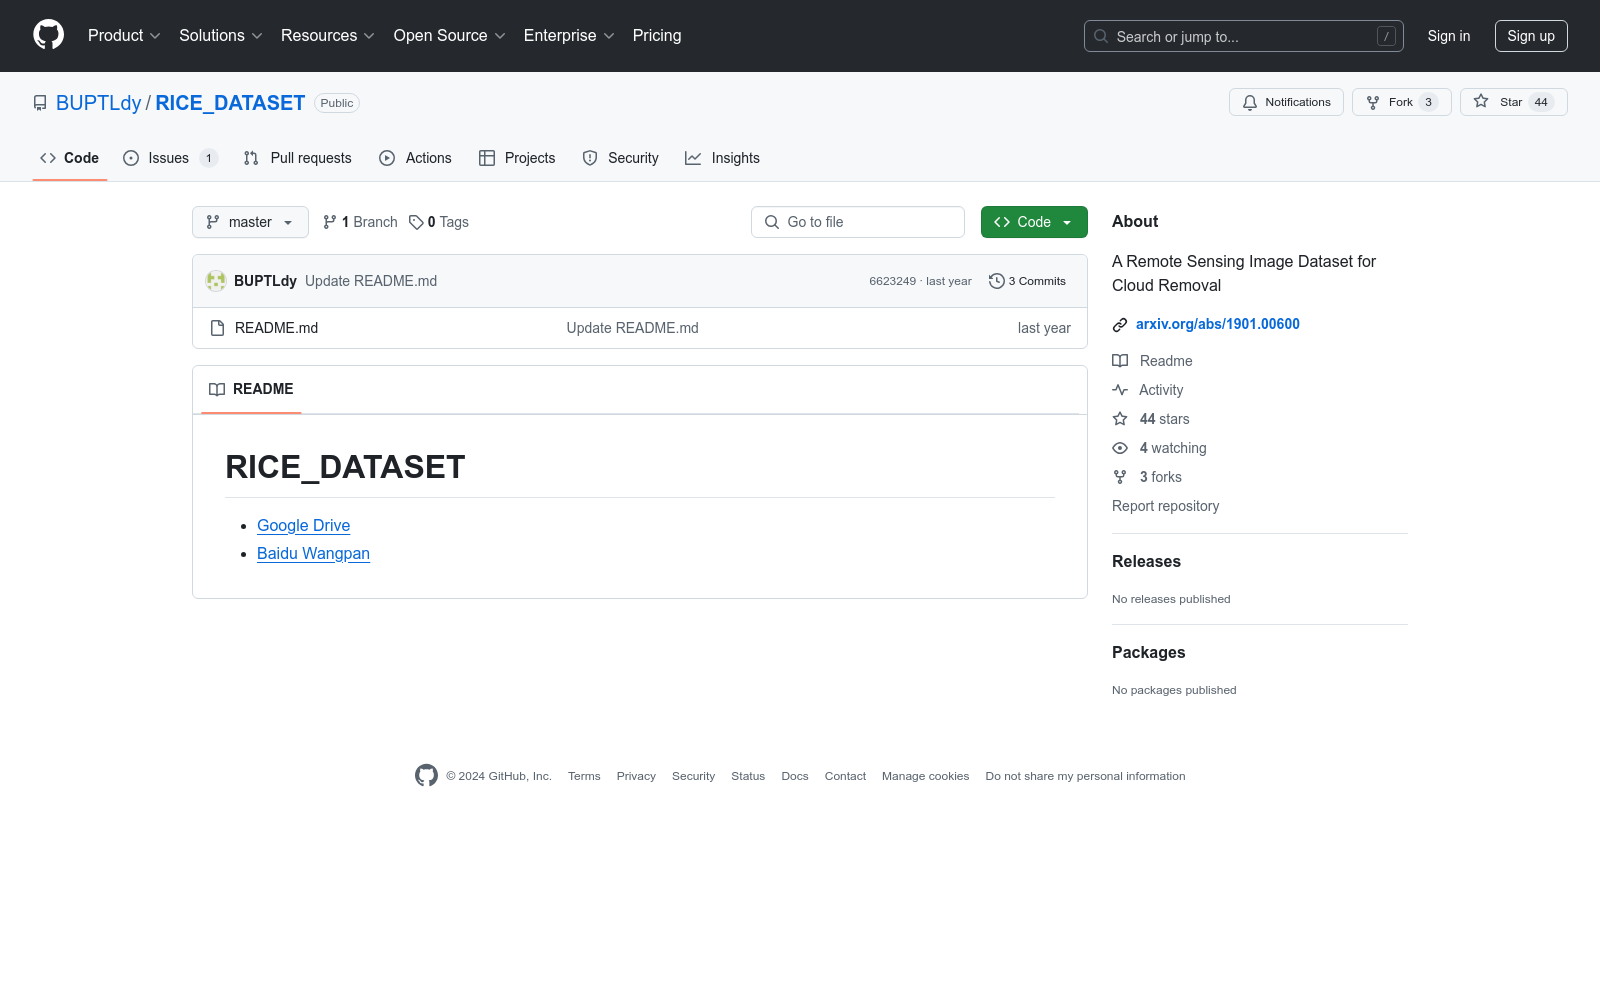
Task: Open the Google Drive link
Action: (x=303, y=526)
